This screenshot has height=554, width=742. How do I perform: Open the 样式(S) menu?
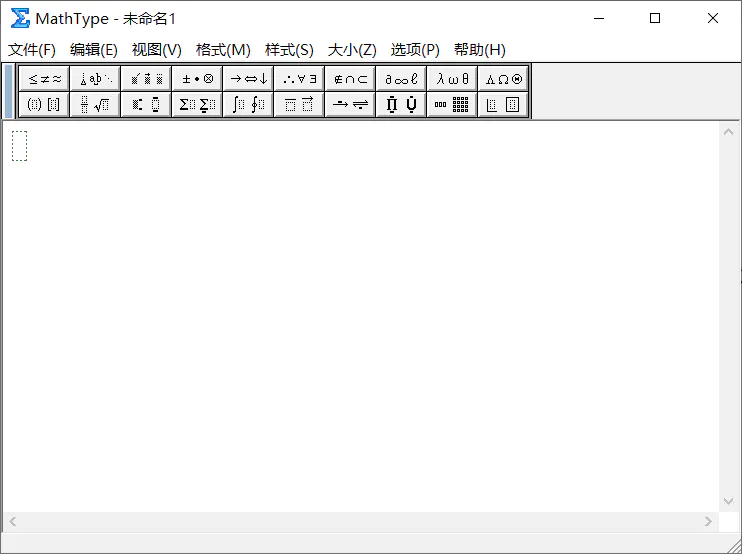point(289,50)
